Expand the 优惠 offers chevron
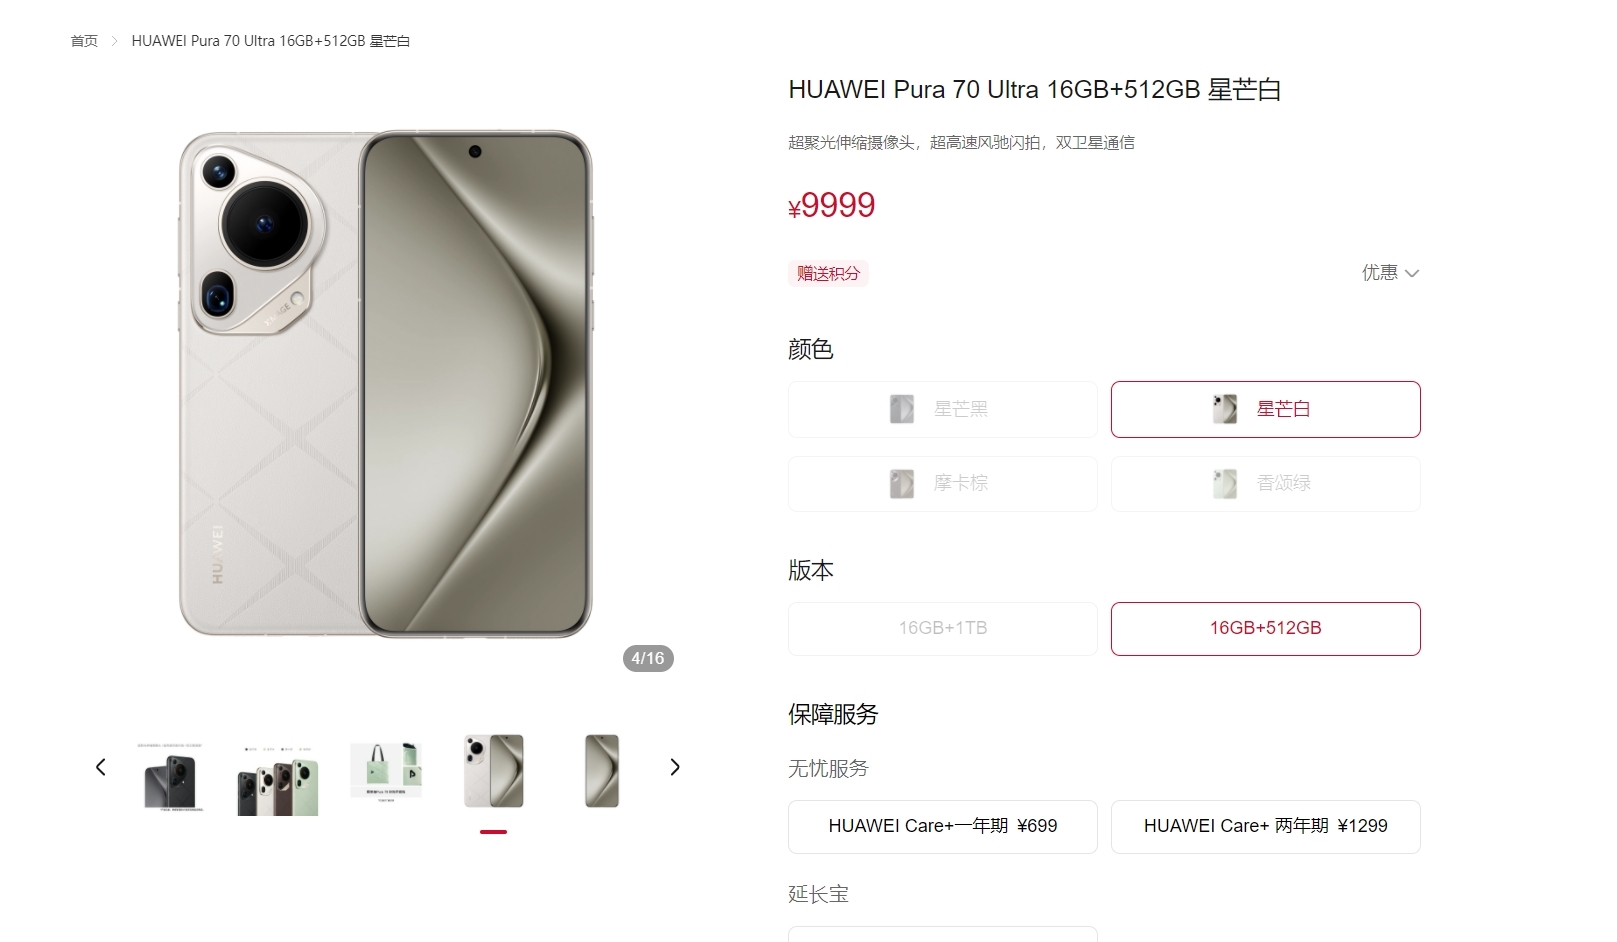 (x=1412, y=273)
